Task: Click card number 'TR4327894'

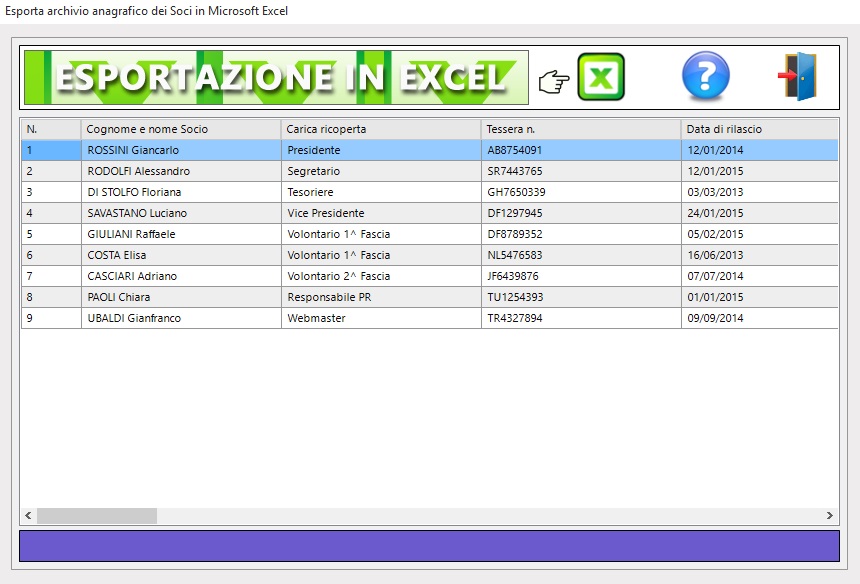Action: [x=515, y=318]
